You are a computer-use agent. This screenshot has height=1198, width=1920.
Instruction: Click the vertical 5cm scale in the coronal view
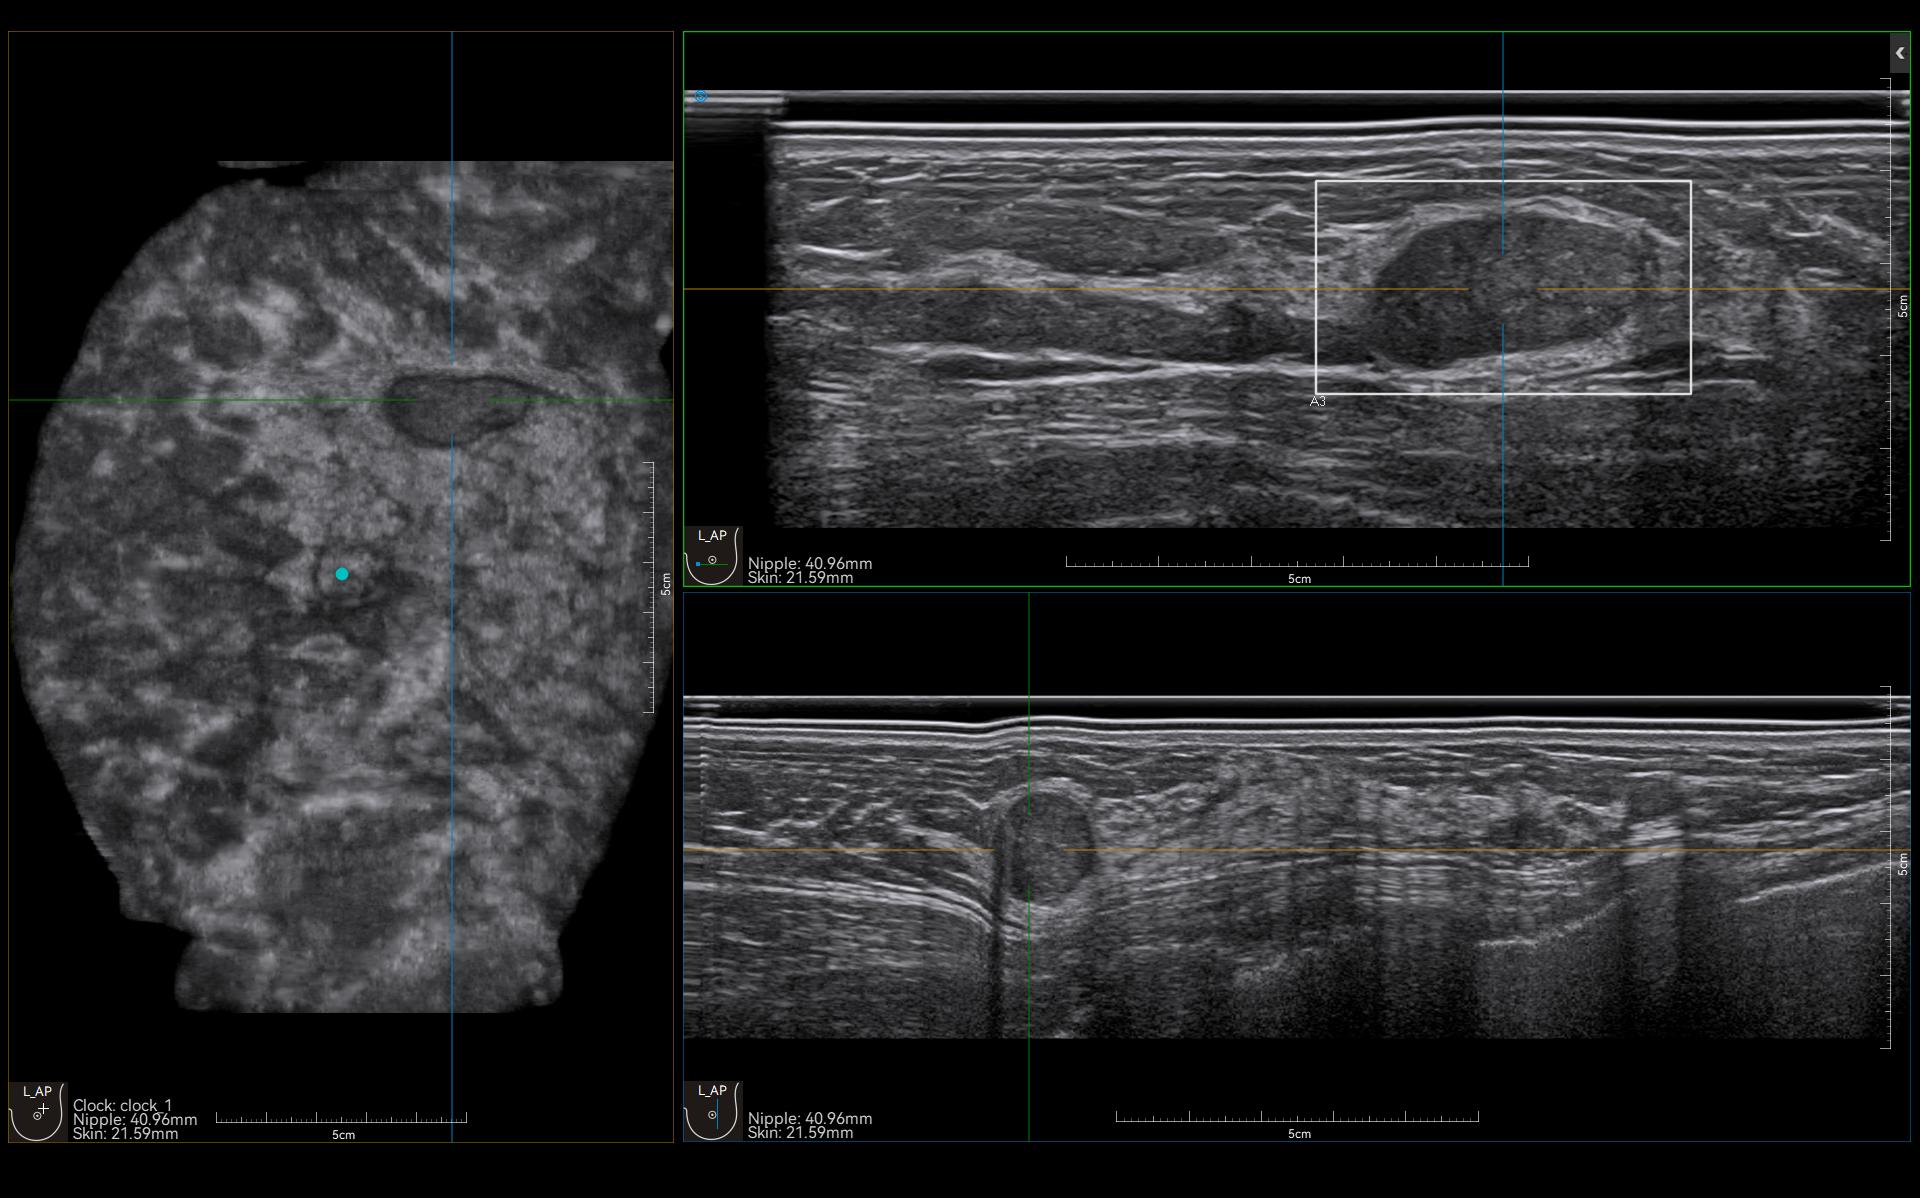tap(651, 586)
